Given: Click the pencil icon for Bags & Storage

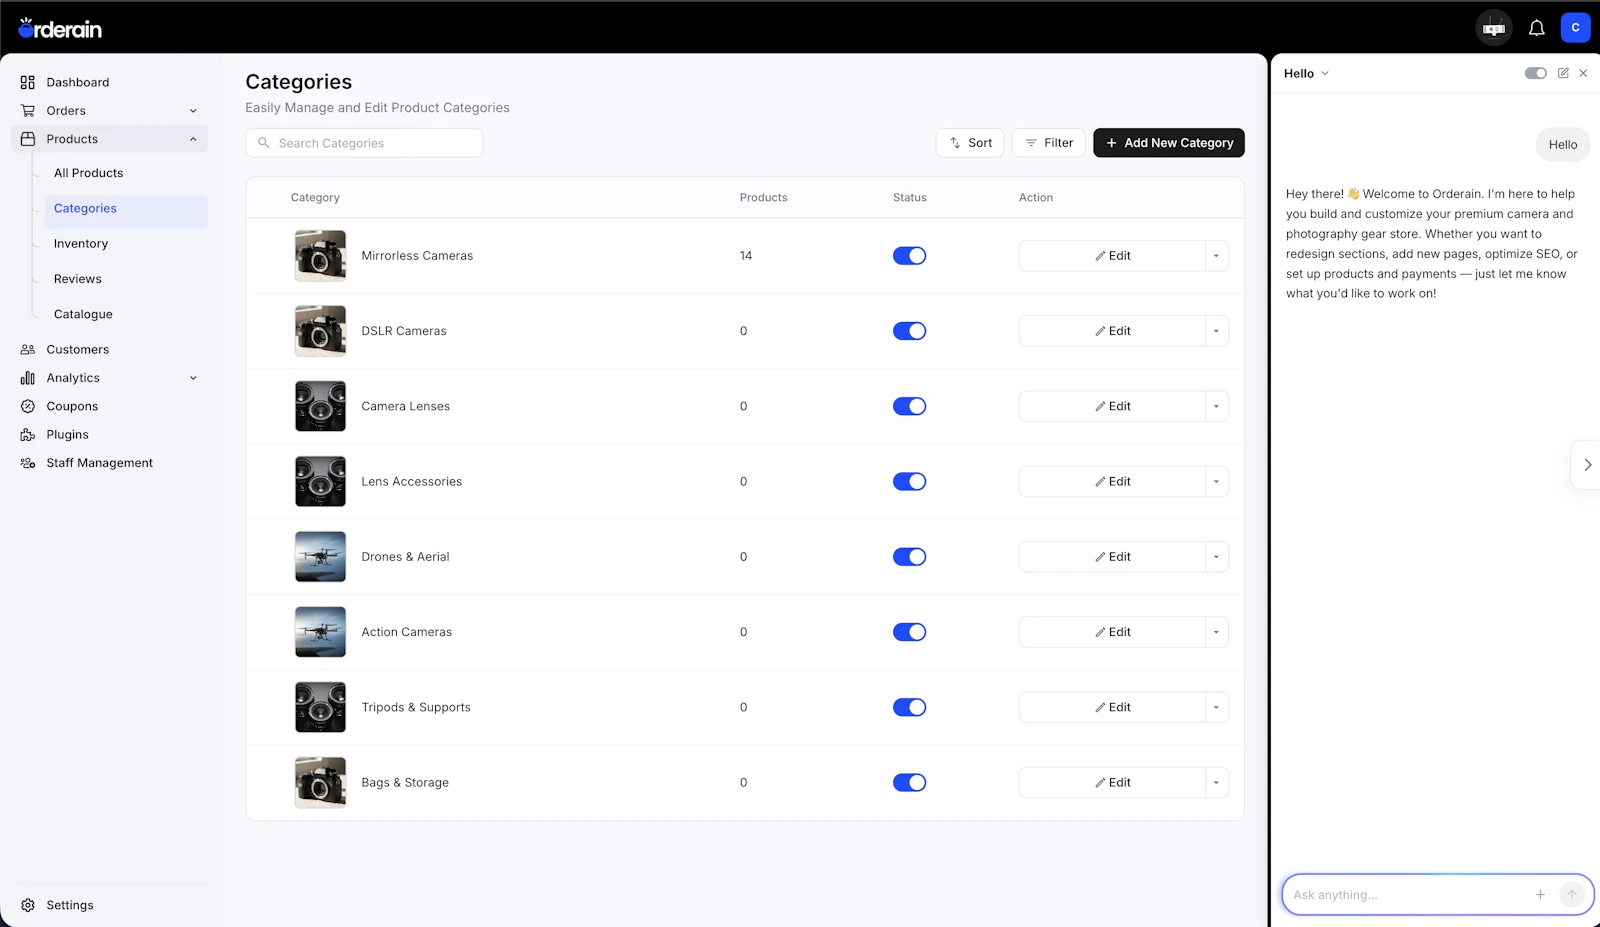Looking at the screenshot, I should pyautogui.click(x=1100, y=783).
